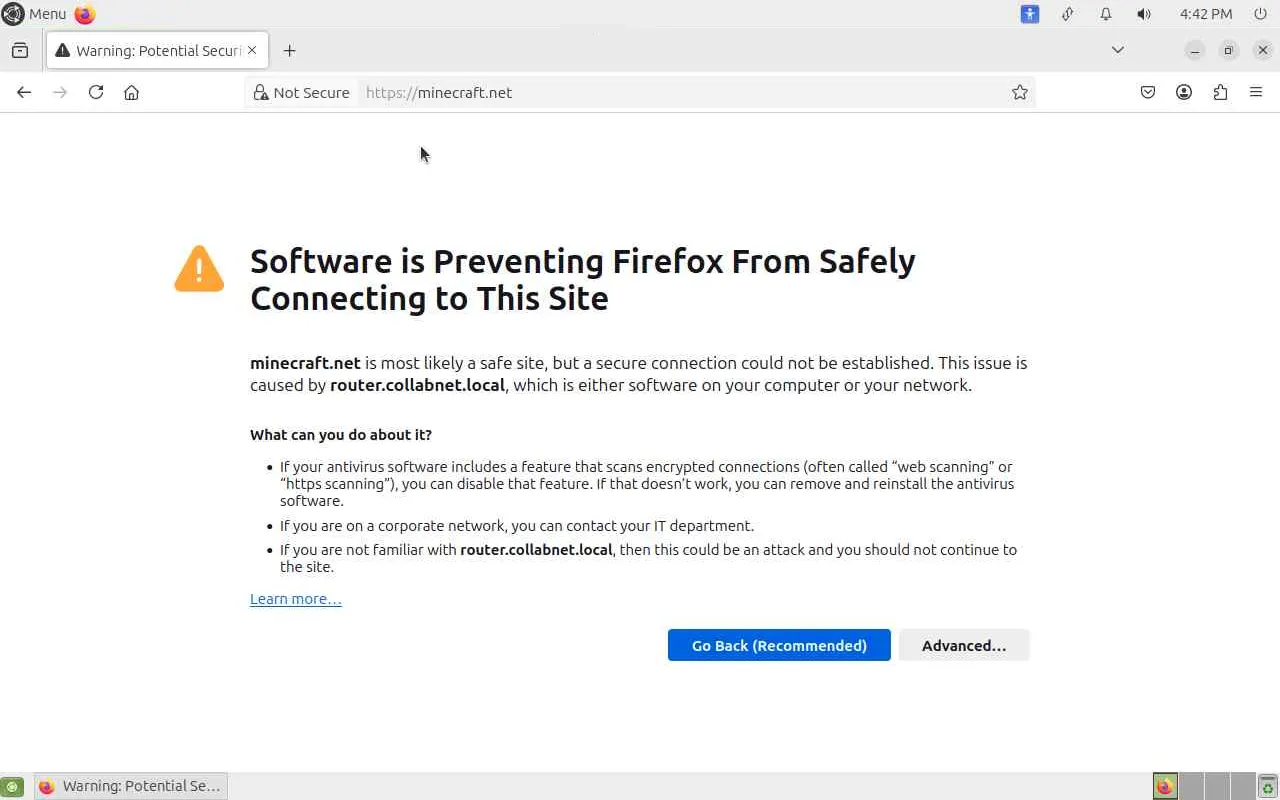The image size is (1280, 800).
Task: Open Firefox account menu
Action: pos(1184,92)
